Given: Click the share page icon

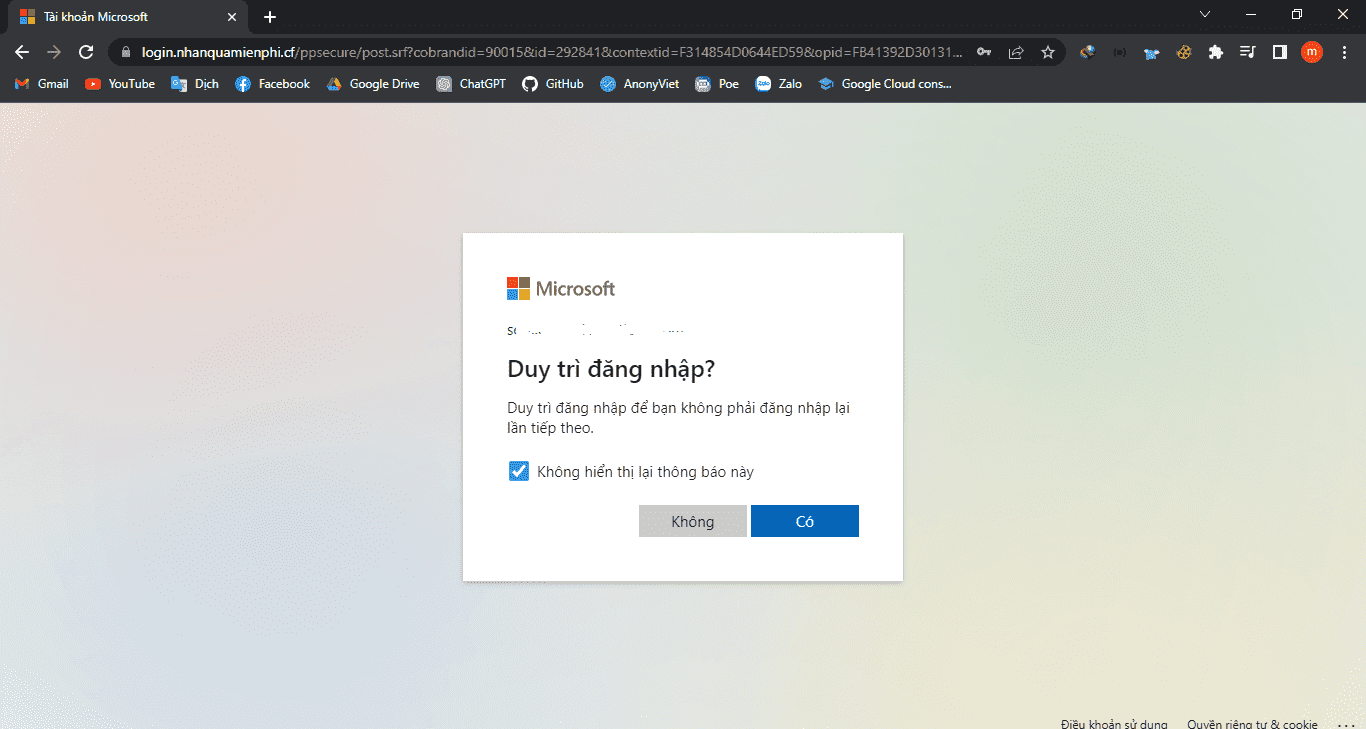Looking at the screenshot, I should pos(1016,52).
